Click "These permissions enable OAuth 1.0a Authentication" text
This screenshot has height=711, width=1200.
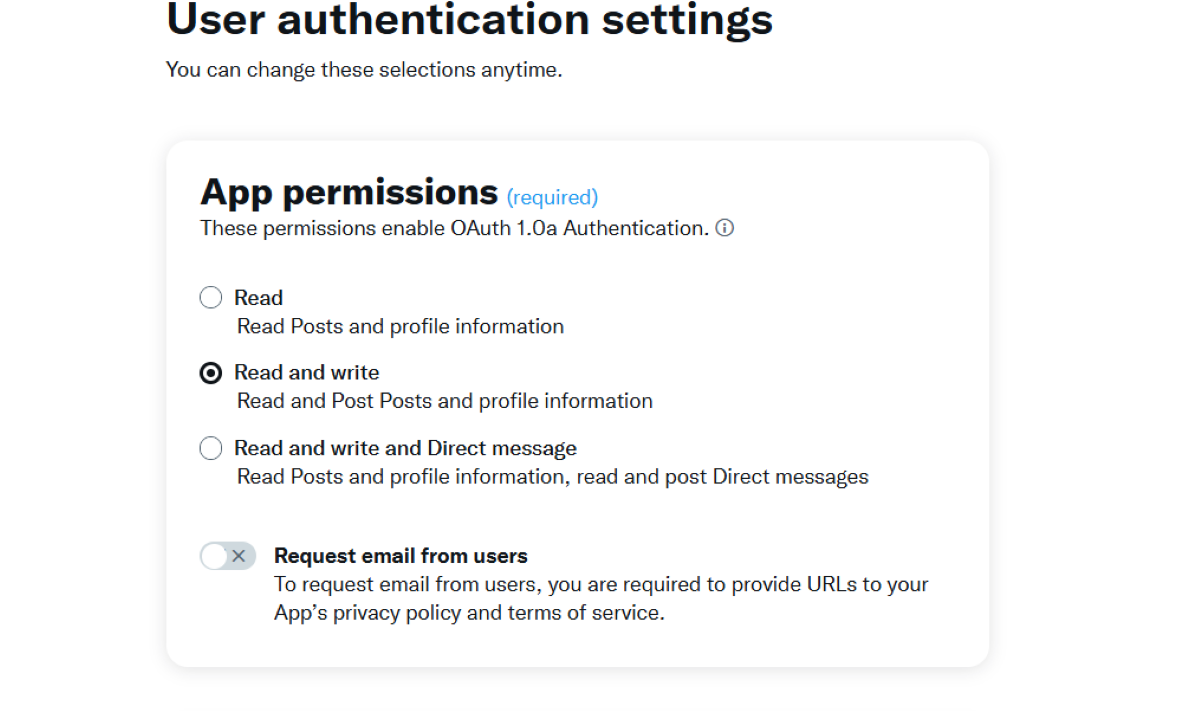454,228
